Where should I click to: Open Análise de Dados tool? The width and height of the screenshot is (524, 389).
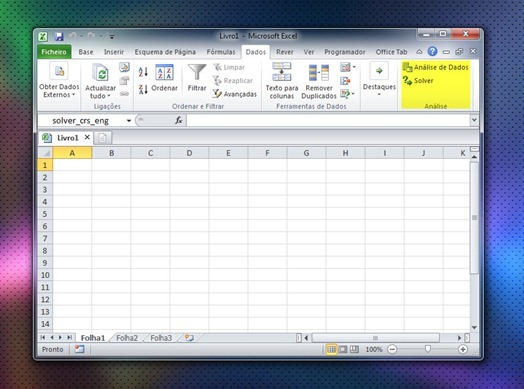click(x=435, y=68)
